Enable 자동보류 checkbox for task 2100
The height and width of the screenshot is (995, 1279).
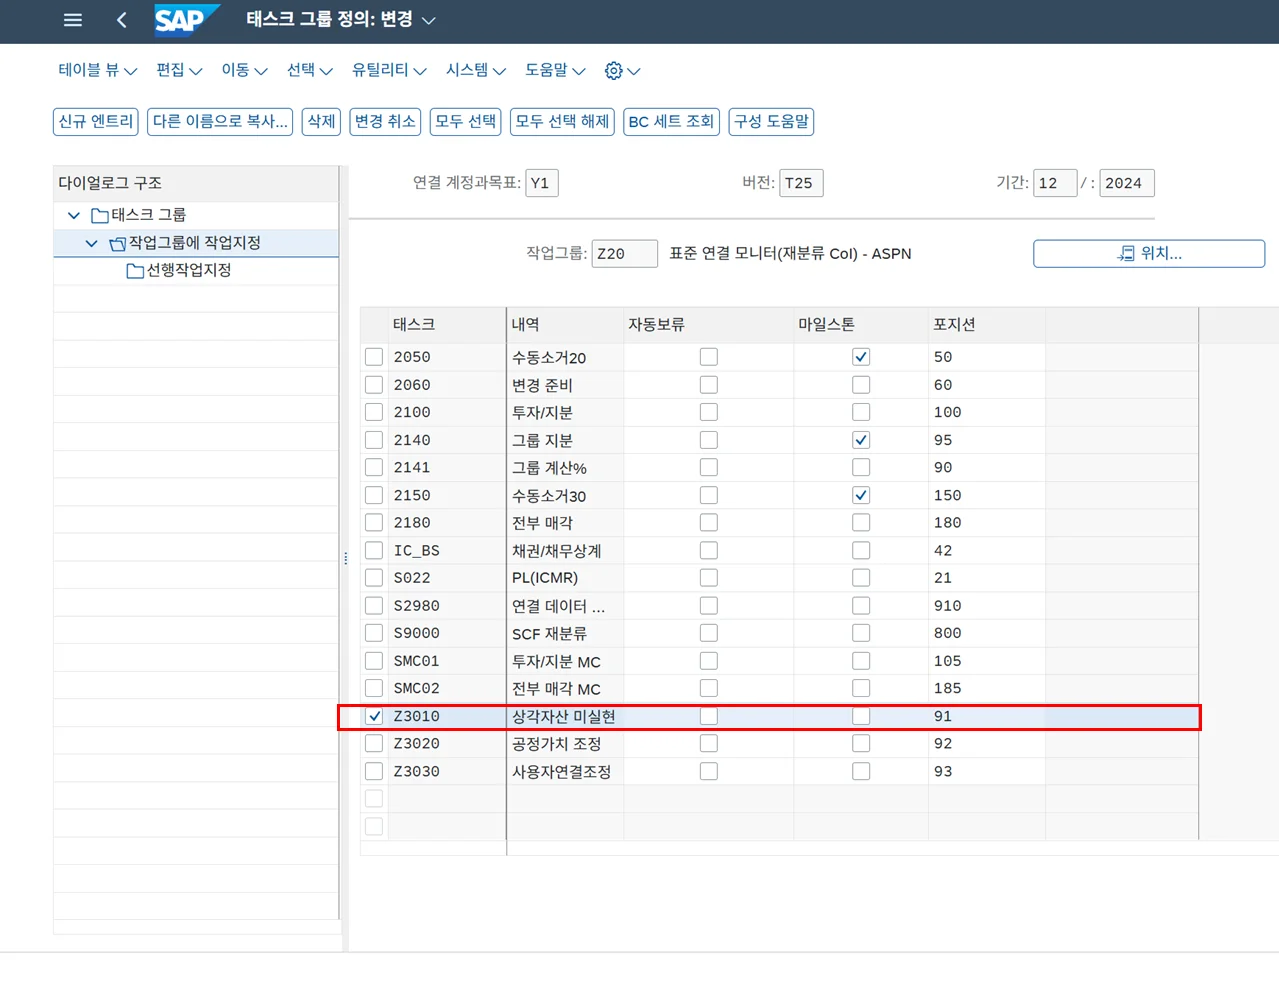click(x=709, y=412)
